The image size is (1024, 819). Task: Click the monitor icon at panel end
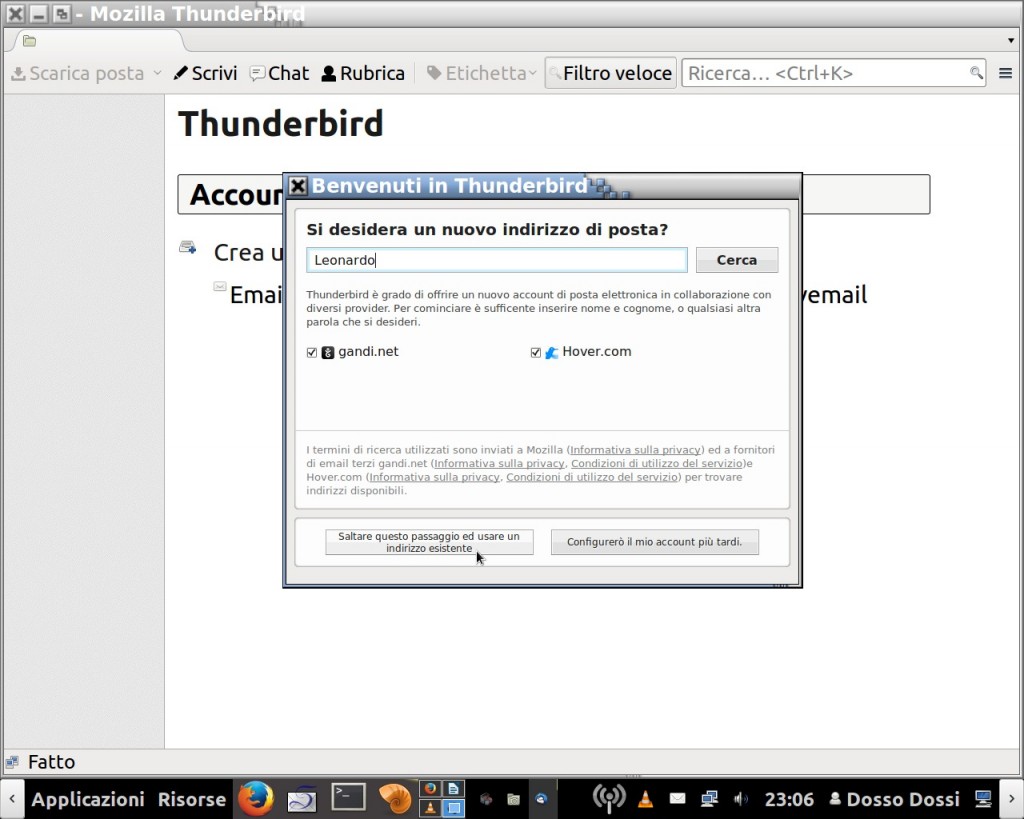983,798
